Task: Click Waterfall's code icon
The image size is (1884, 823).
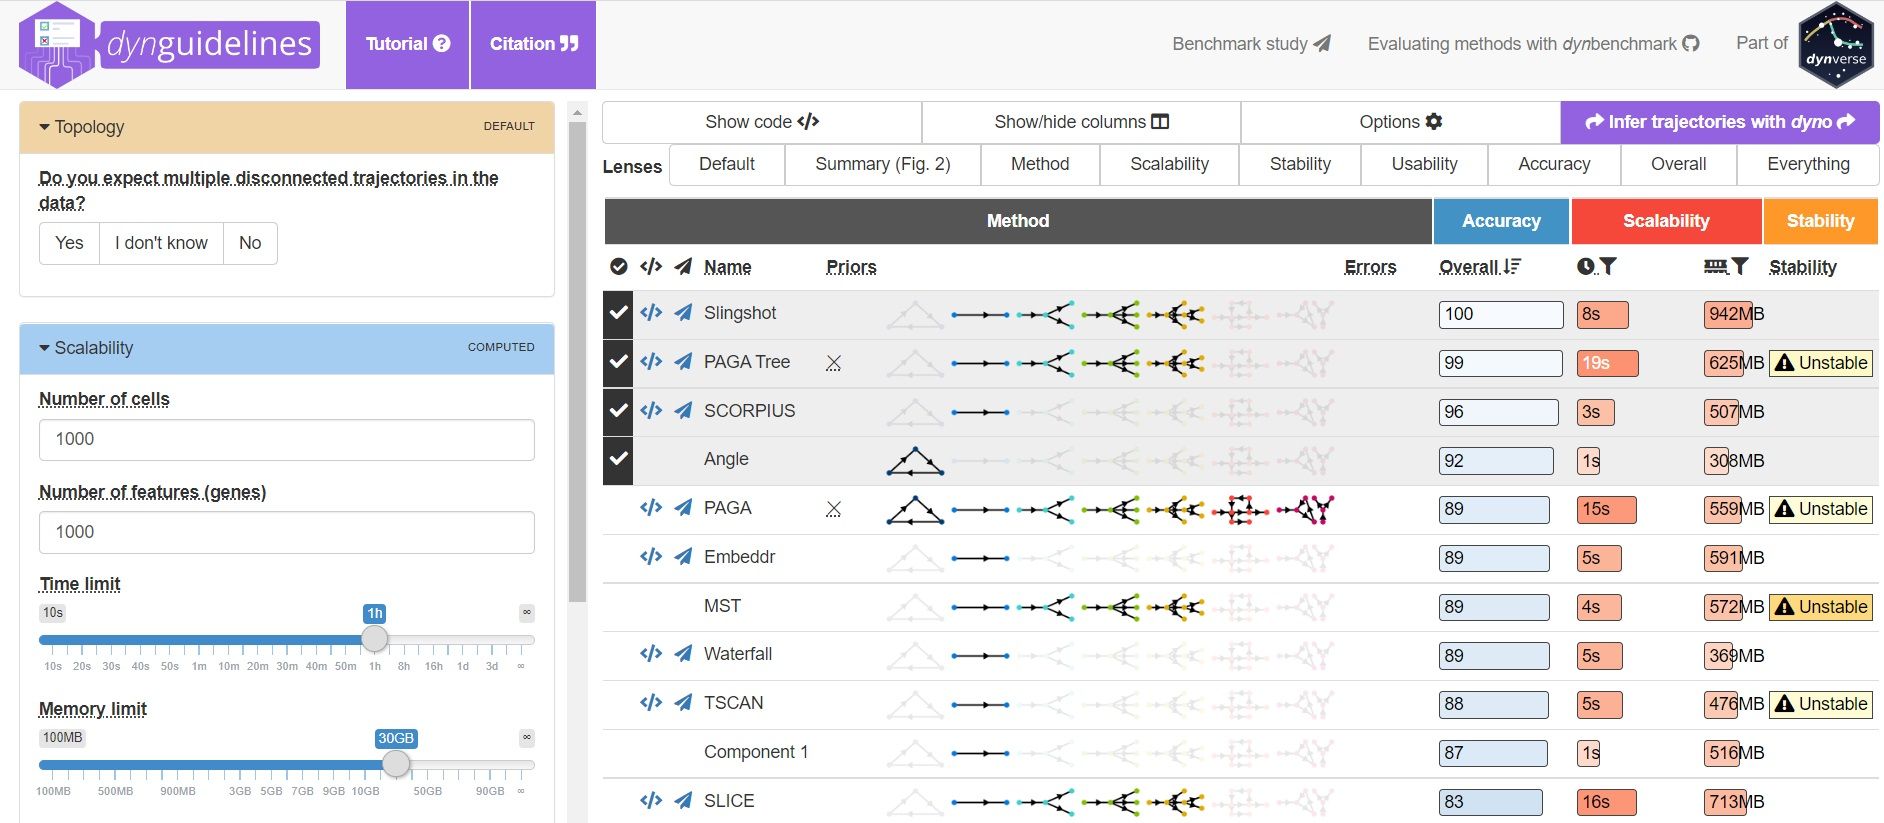Action: [651, 653]
